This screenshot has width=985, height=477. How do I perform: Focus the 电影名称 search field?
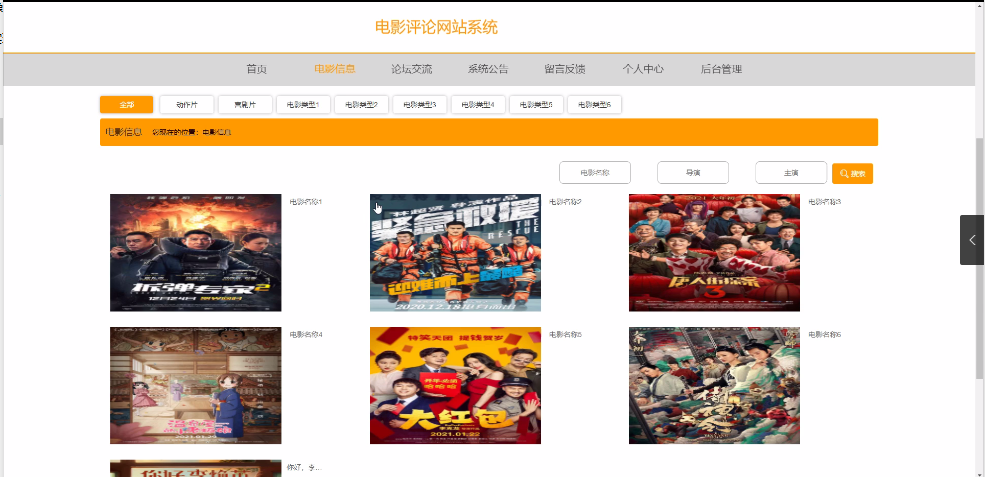(x=595, y=173)
